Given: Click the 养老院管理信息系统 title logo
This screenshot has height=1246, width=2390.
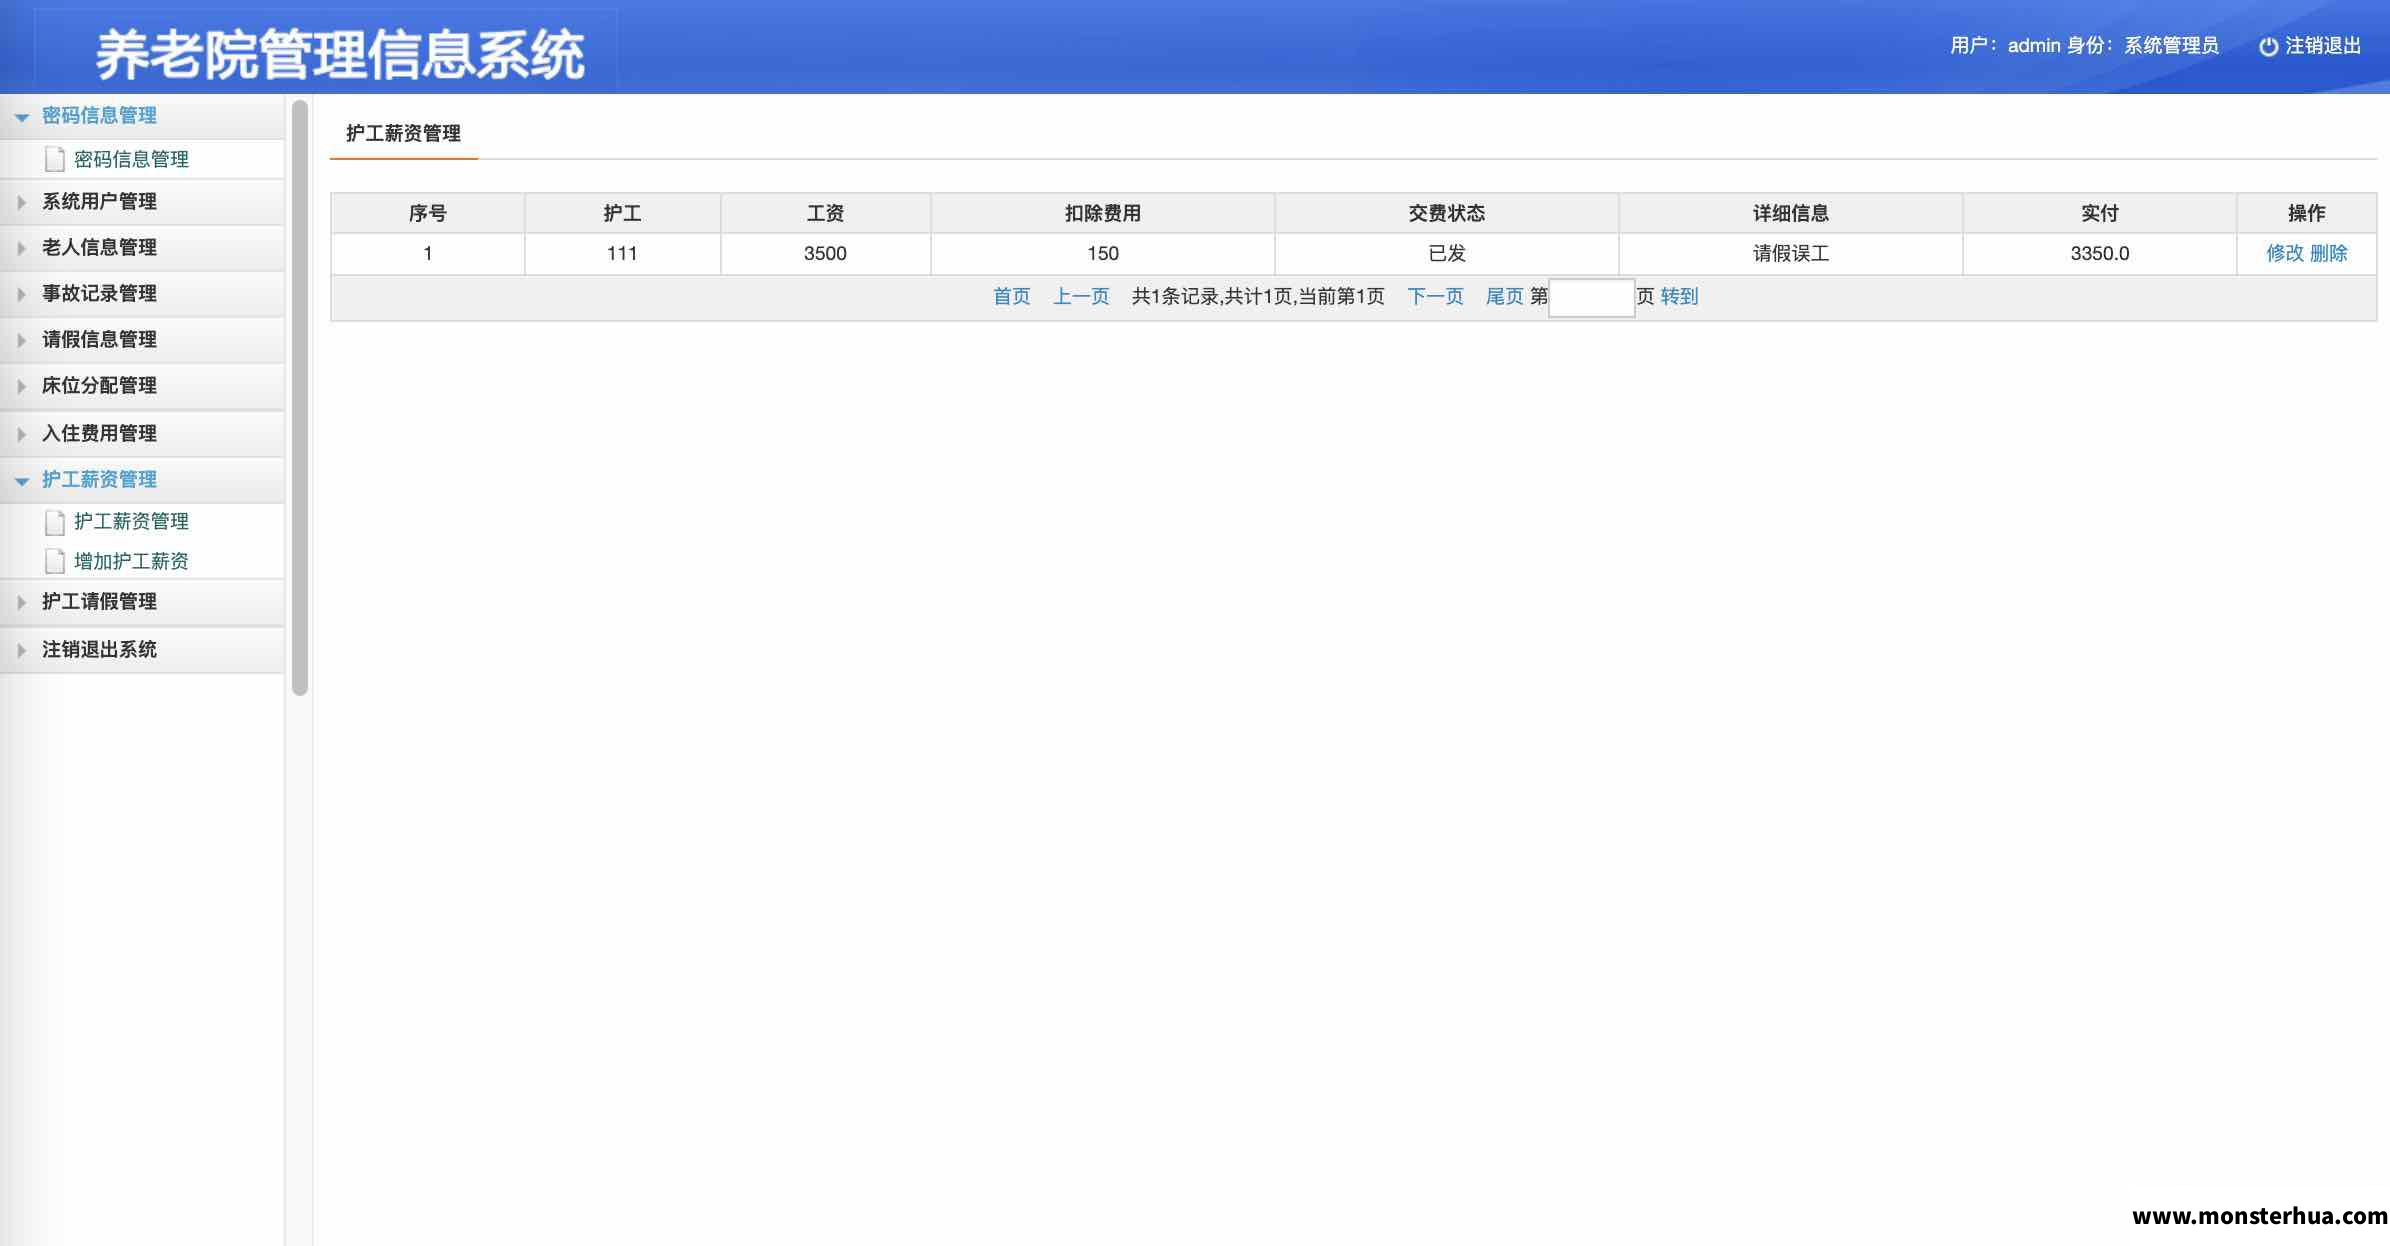Looking at the screenshot, I should point(340,54).
